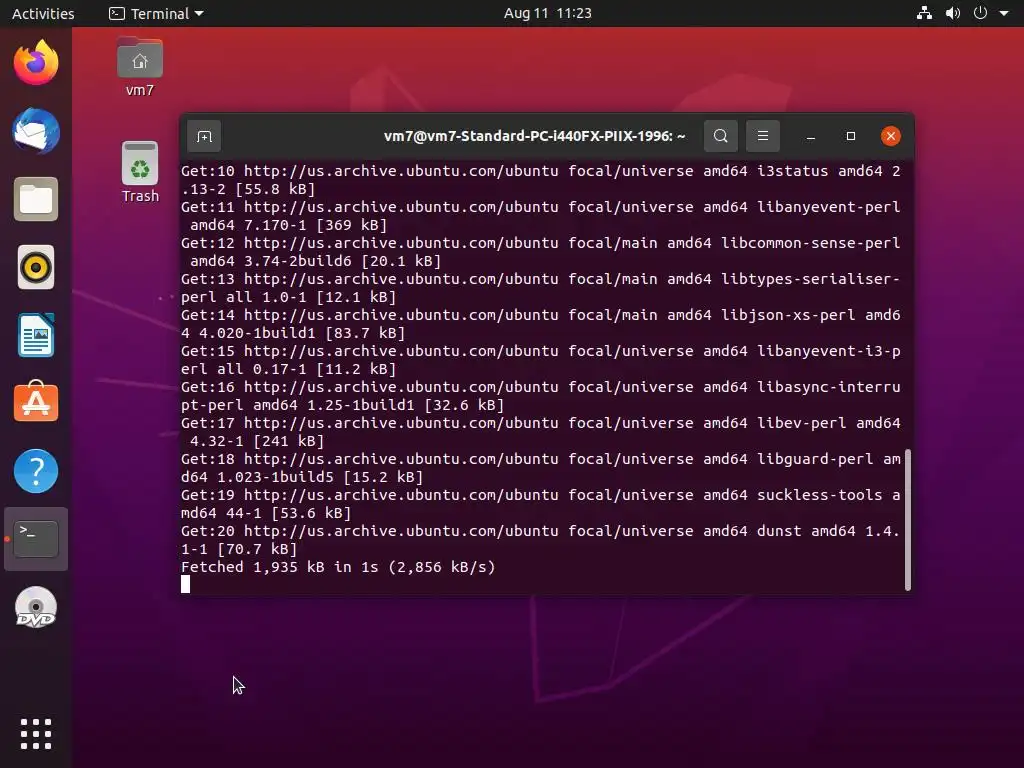The image size is (1024, 768).
Task: Click the Get:17 libev-perl line
Action: (x=541, y=432)
